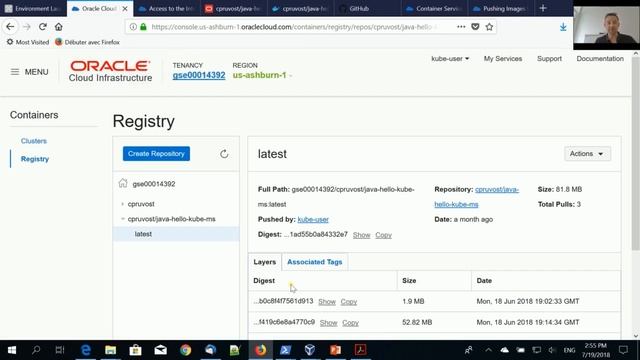The image size is (640, 360).
Task: Switch to the Environment browser tab
Action: pos(33,8)
